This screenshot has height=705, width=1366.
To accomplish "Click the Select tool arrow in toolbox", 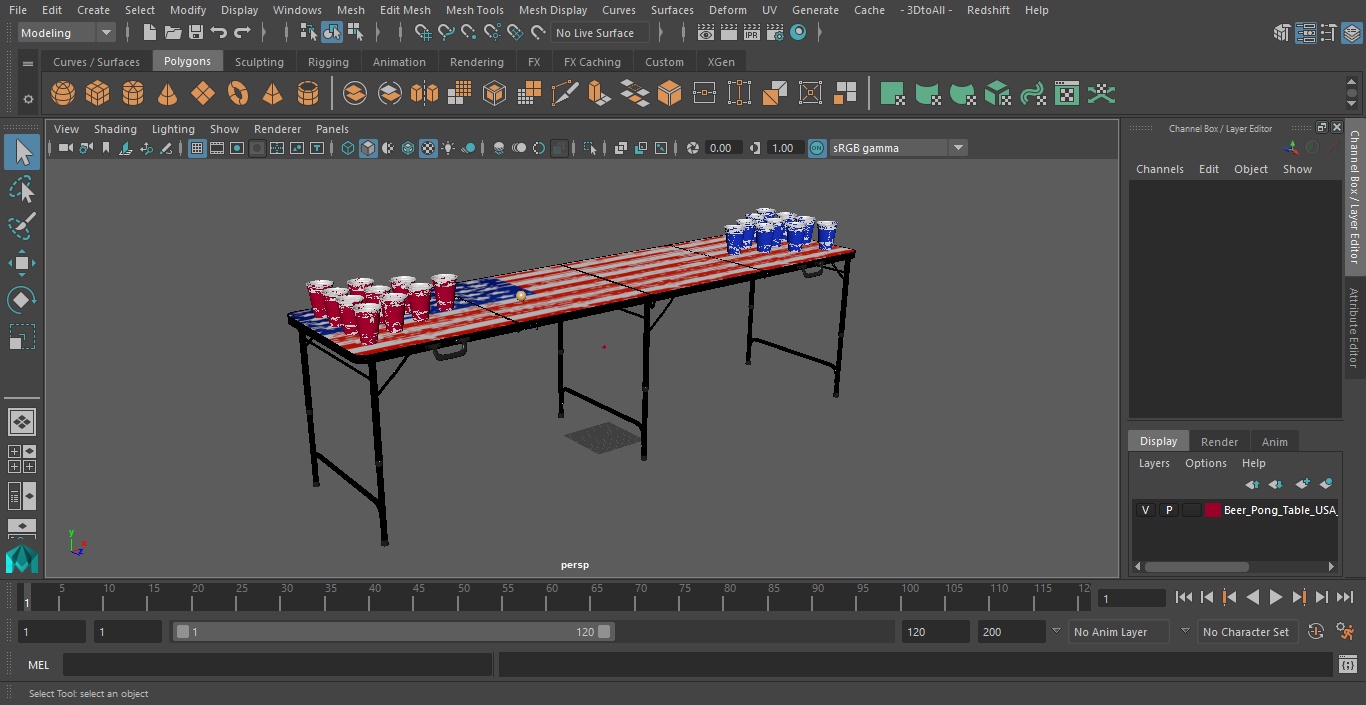I will (x=22, y=152).
